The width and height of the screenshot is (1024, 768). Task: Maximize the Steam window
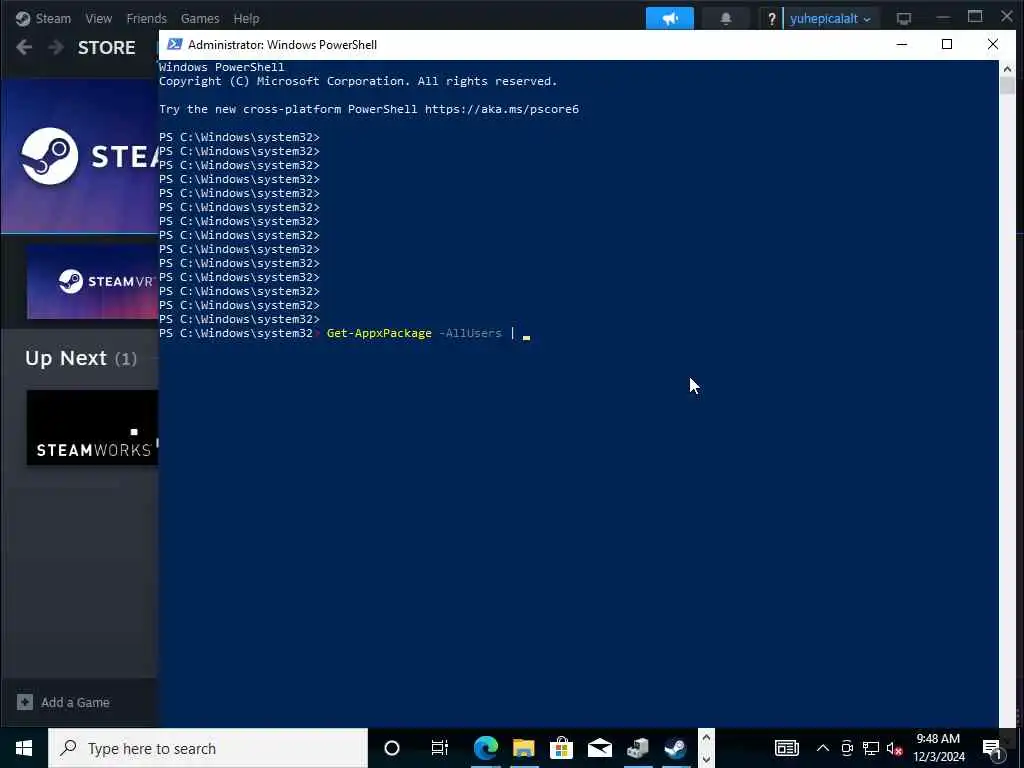975,17
